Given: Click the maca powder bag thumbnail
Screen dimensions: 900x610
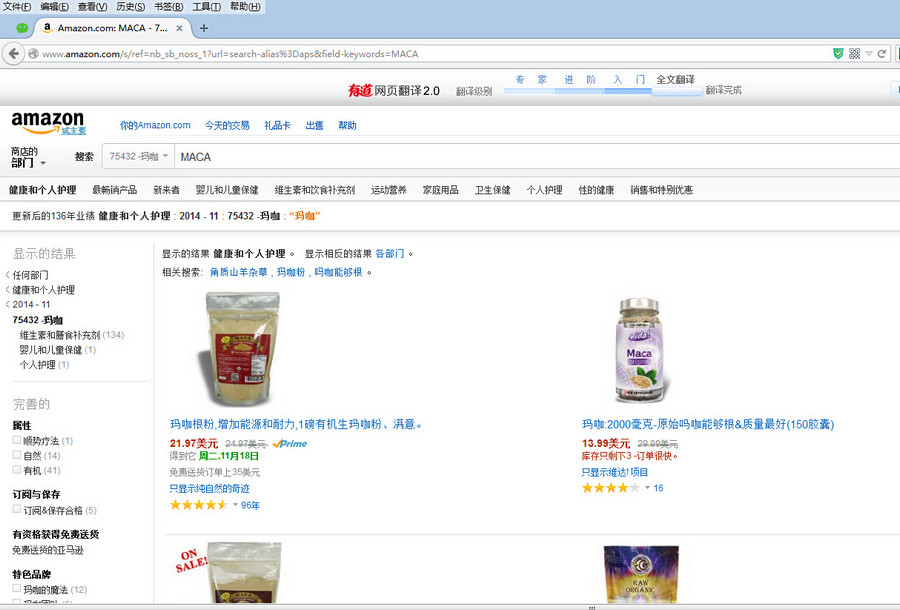Looking at the screenshot, I should (238, 348).
